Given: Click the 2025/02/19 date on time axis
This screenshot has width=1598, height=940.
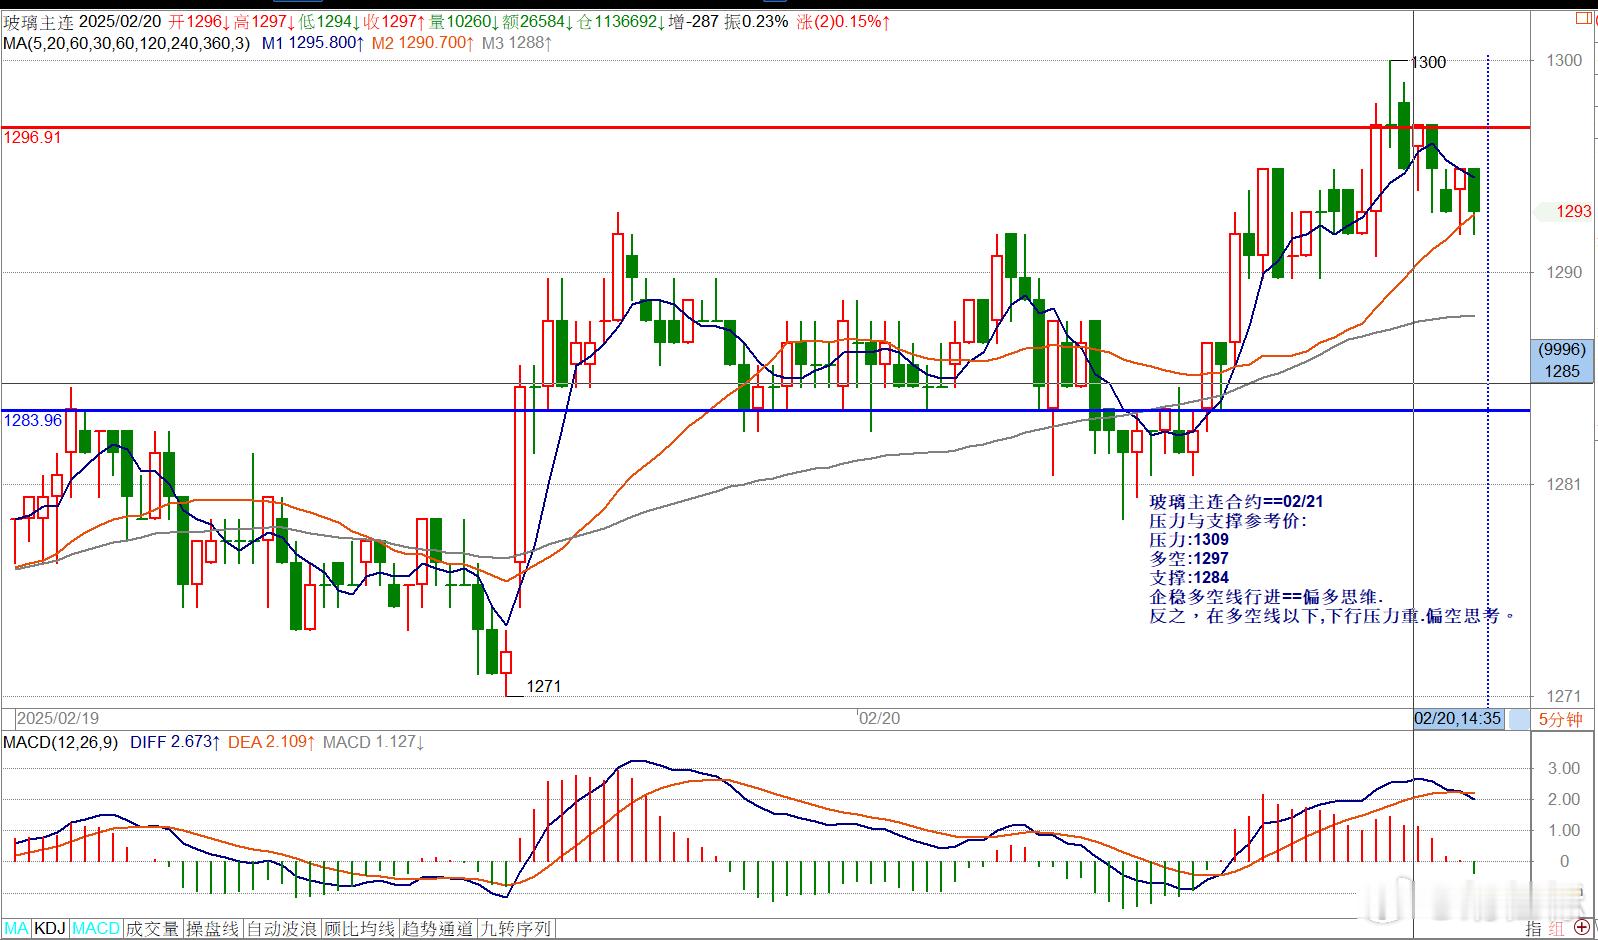Looking at the screenshot, I should [x=58, y=719].
